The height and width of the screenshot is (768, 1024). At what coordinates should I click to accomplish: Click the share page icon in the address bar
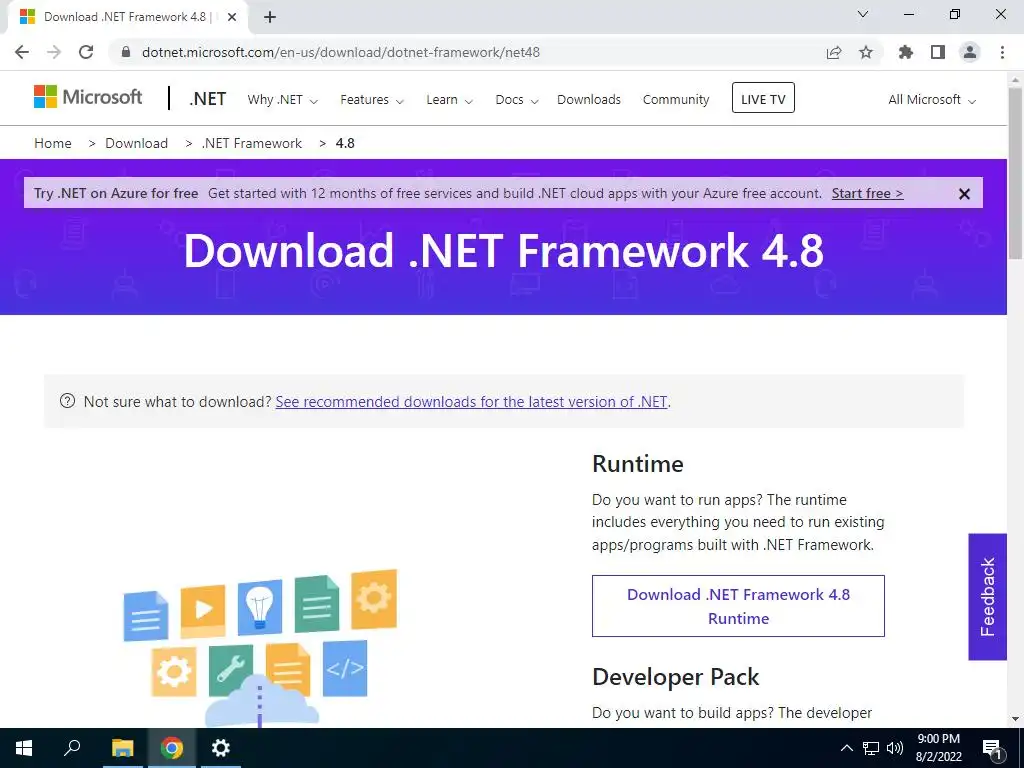click(x=834, y=52)
